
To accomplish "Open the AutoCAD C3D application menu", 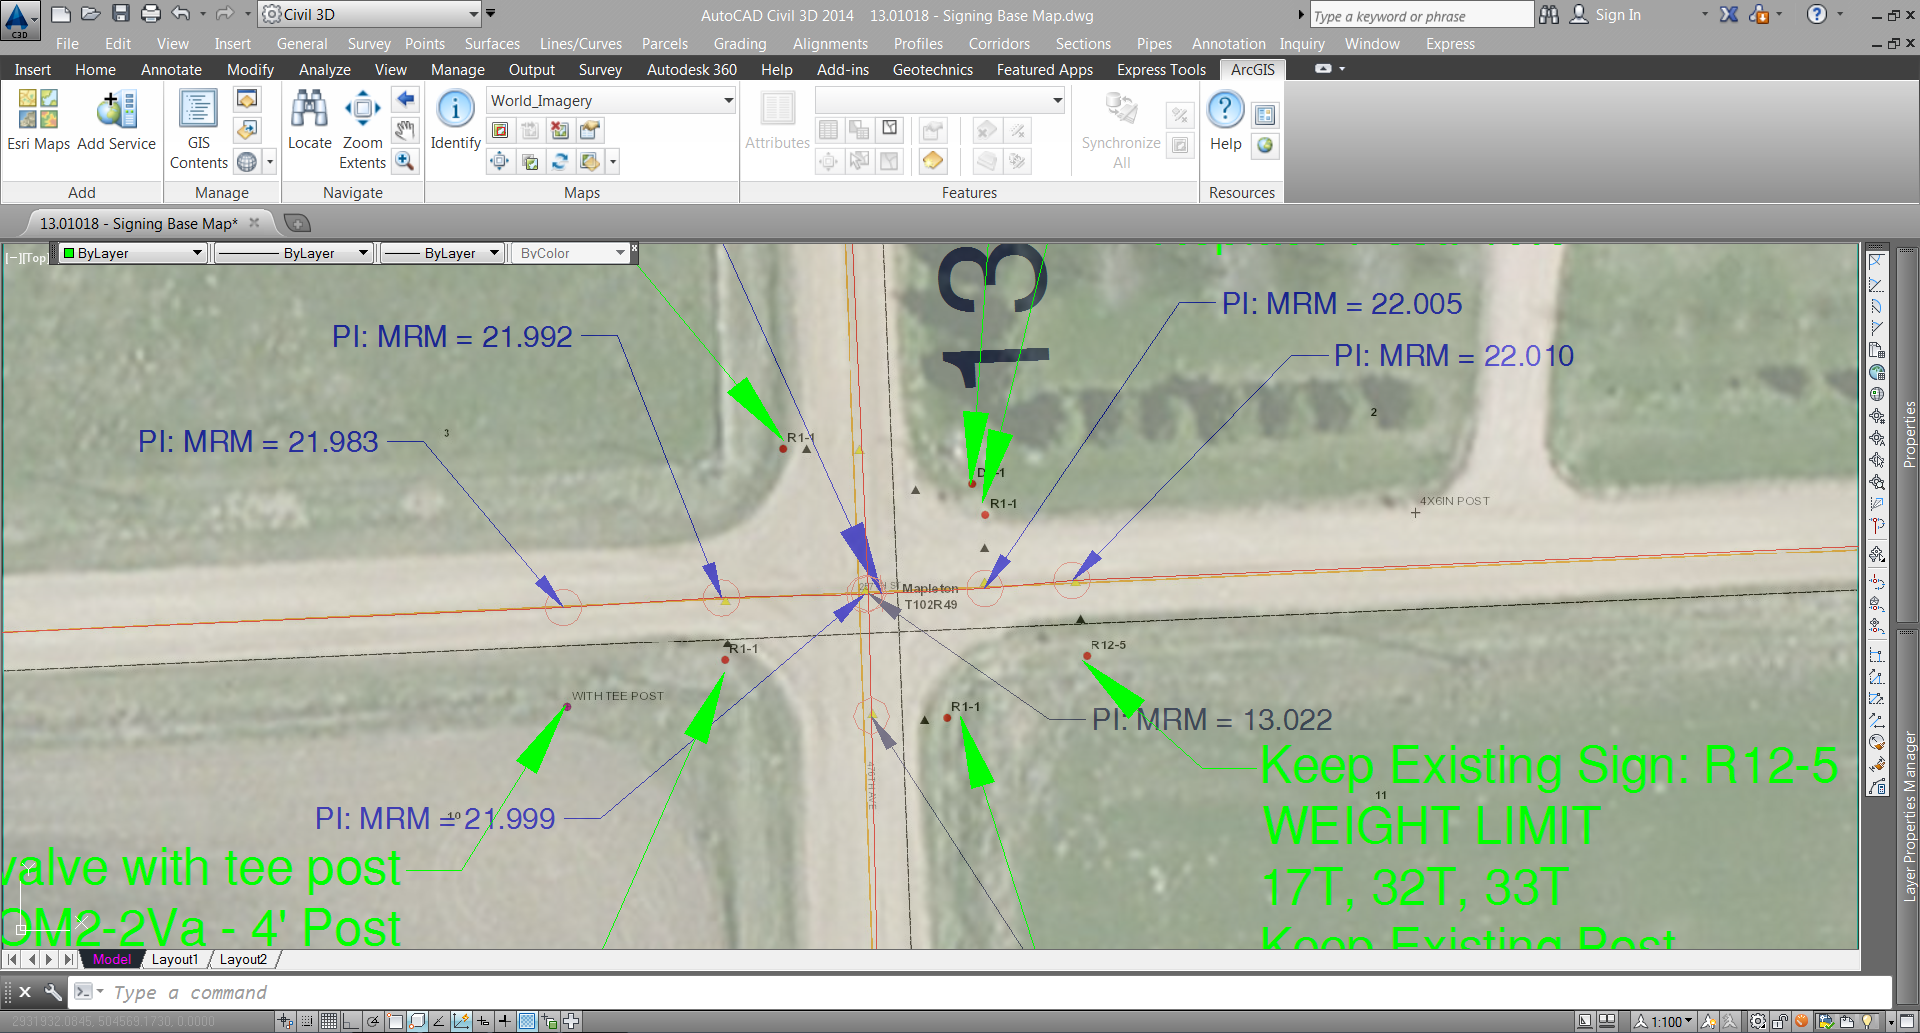I will coord(20,19).
